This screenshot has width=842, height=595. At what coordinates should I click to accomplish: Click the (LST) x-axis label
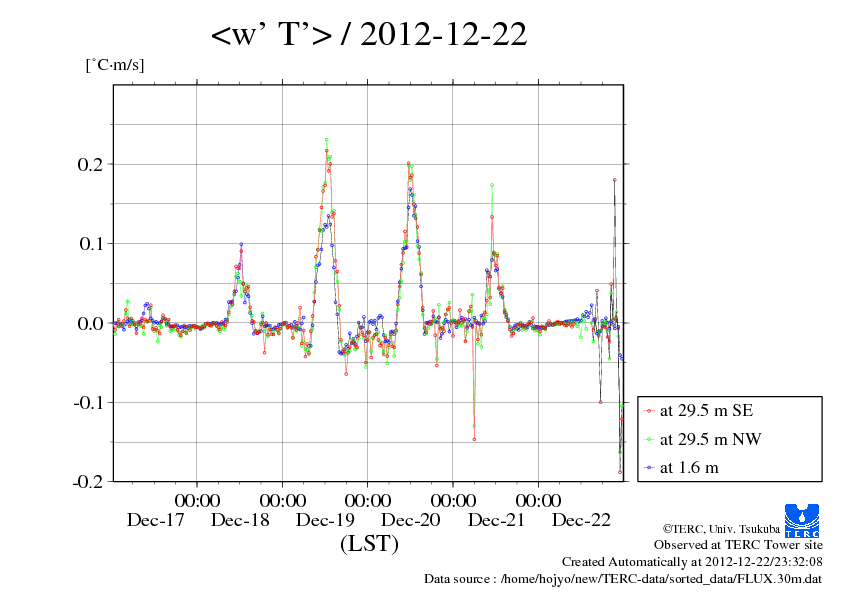pyautogui.click(x=369, y=544)
